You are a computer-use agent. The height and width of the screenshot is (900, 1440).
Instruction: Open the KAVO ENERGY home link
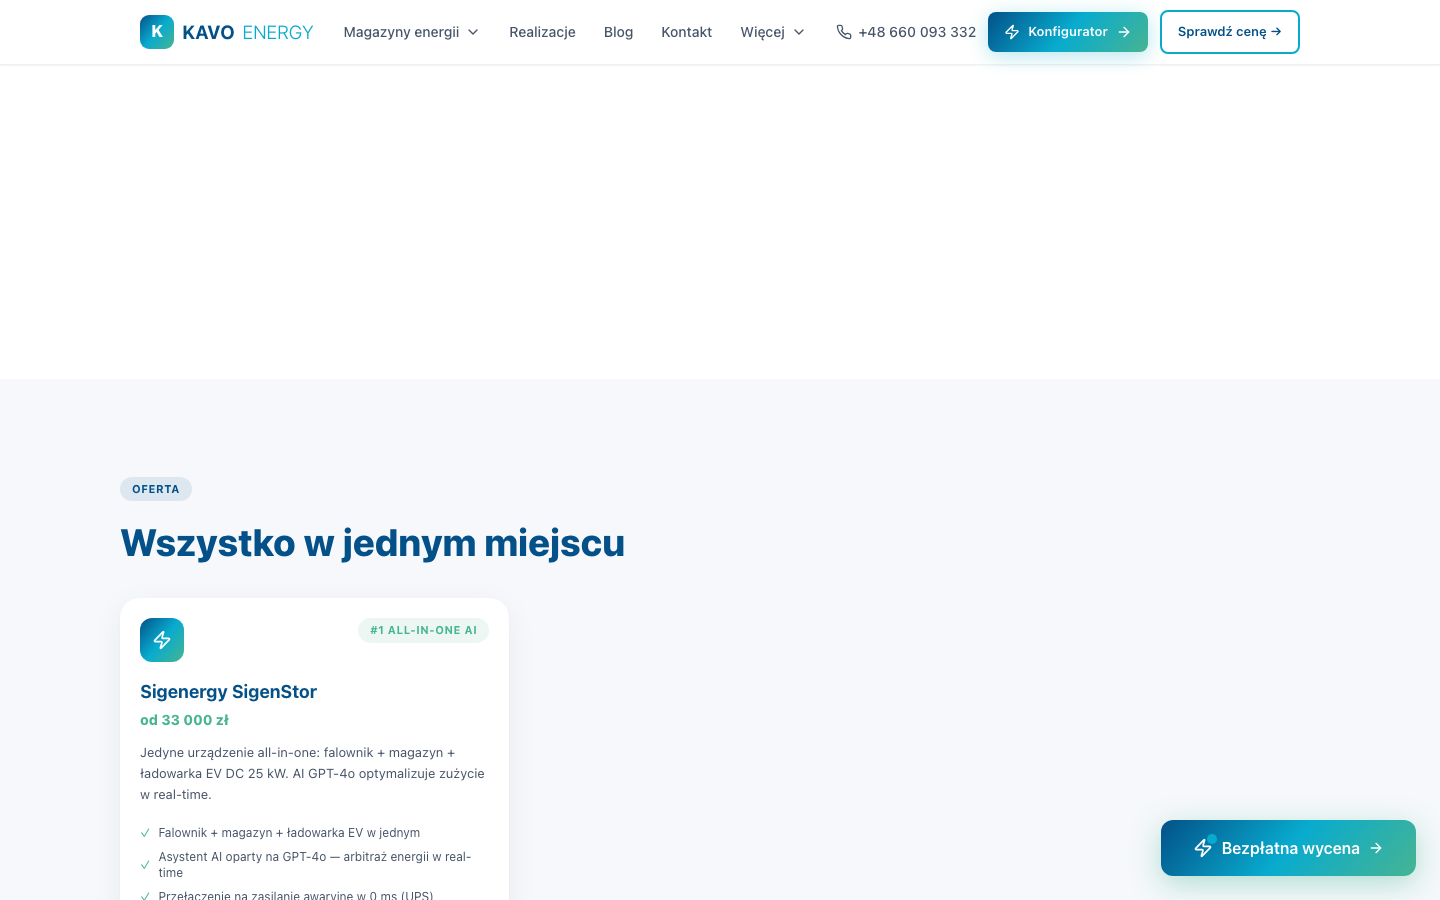(x=227, y=32)
